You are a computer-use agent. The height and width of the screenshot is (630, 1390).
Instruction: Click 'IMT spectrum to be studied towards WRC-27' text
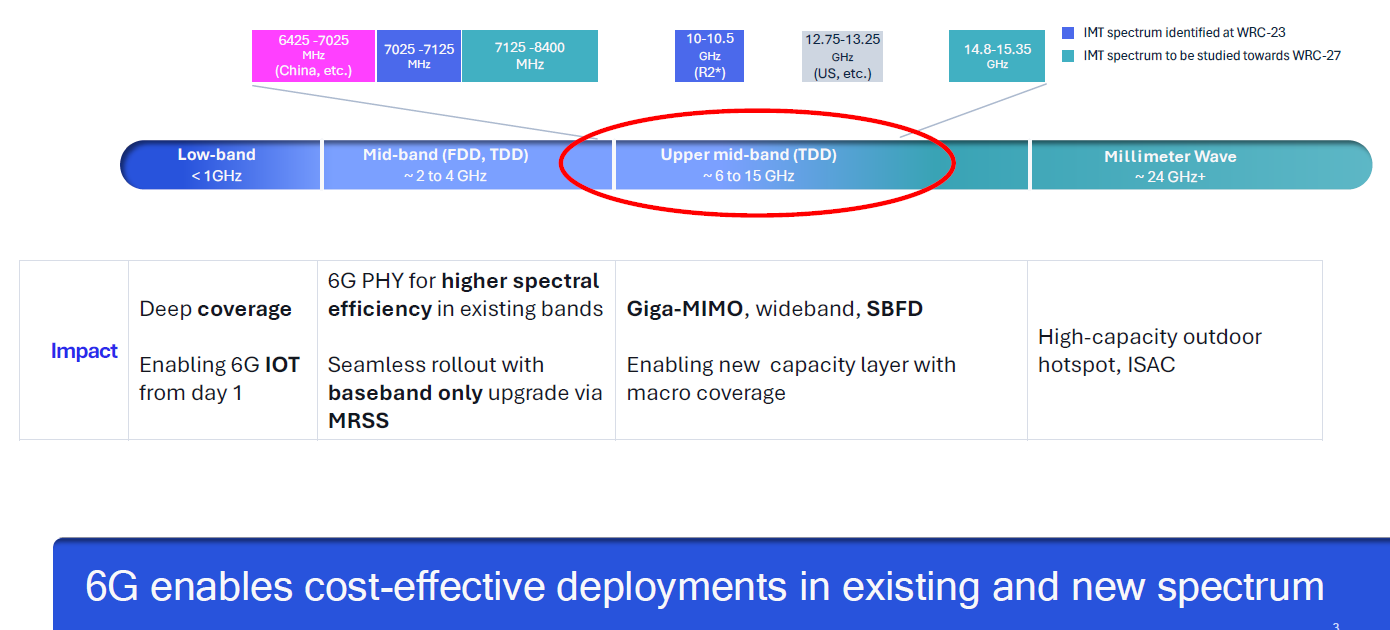click(1212, 56)
